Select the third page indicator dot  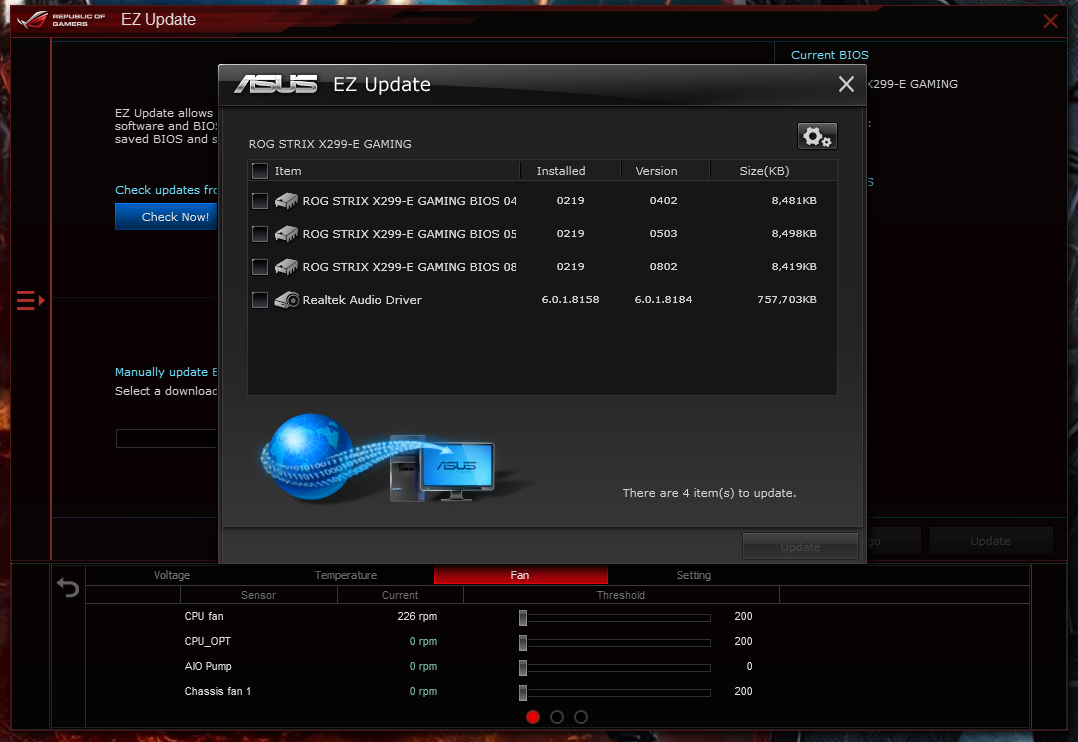click(581, 717)
